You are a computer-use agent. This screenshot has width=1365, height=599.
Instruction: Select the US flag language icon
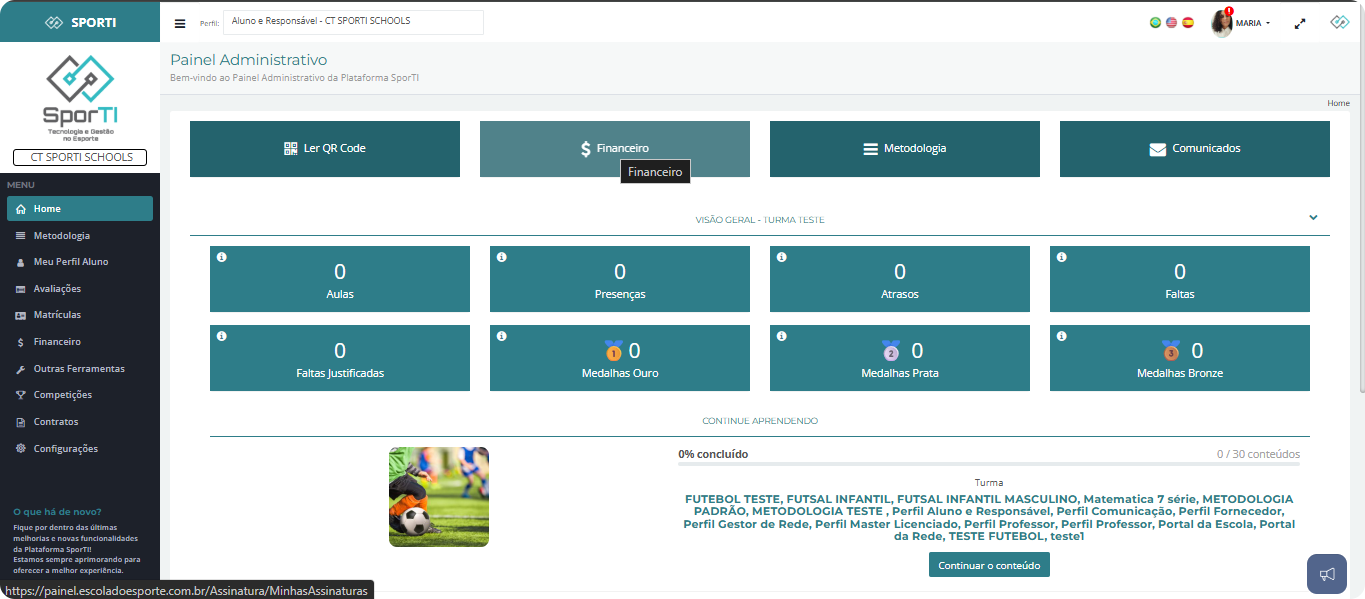pyautogui.click(x=1171, y=23)
